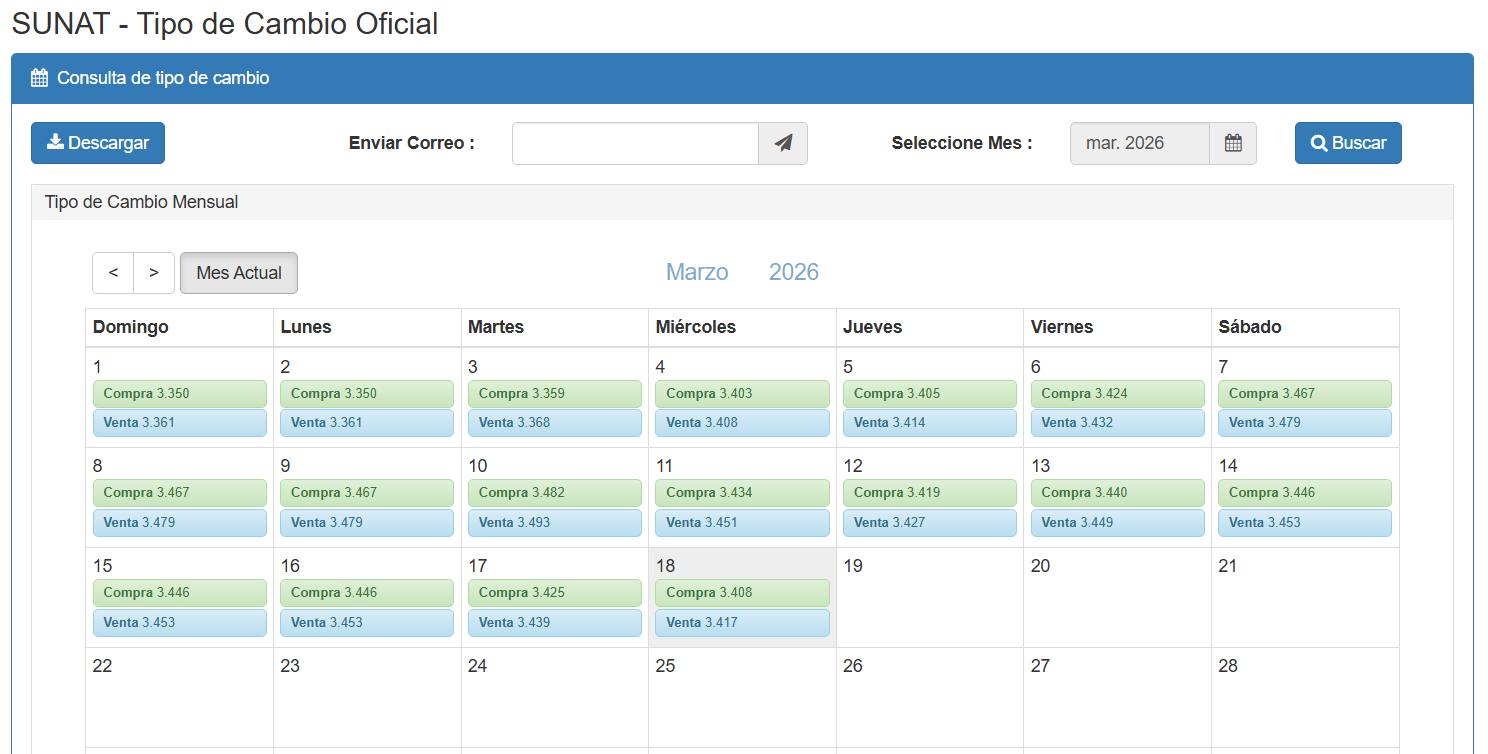The image size is (1488, 754).
Task: Go to next month arrow
Action: click(154, 273)
